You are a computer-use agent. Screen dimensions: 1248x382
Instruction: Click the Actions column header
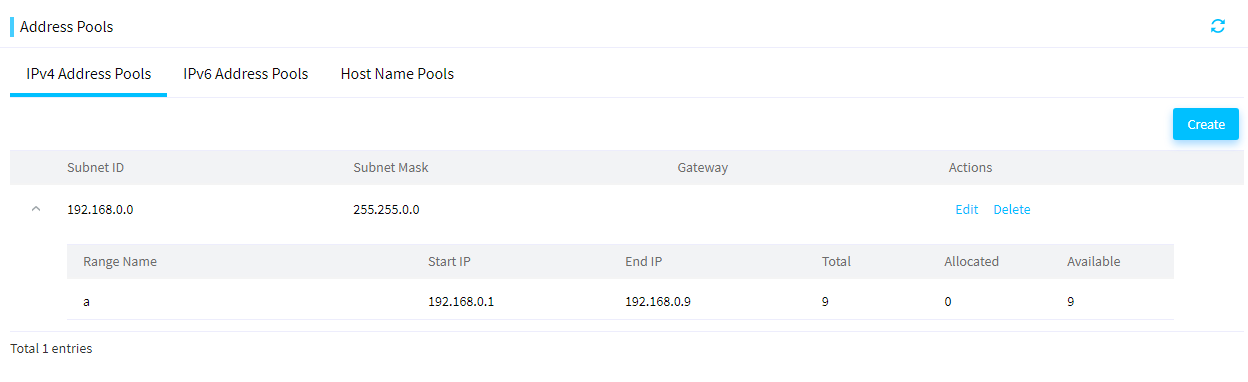(970, 168)
